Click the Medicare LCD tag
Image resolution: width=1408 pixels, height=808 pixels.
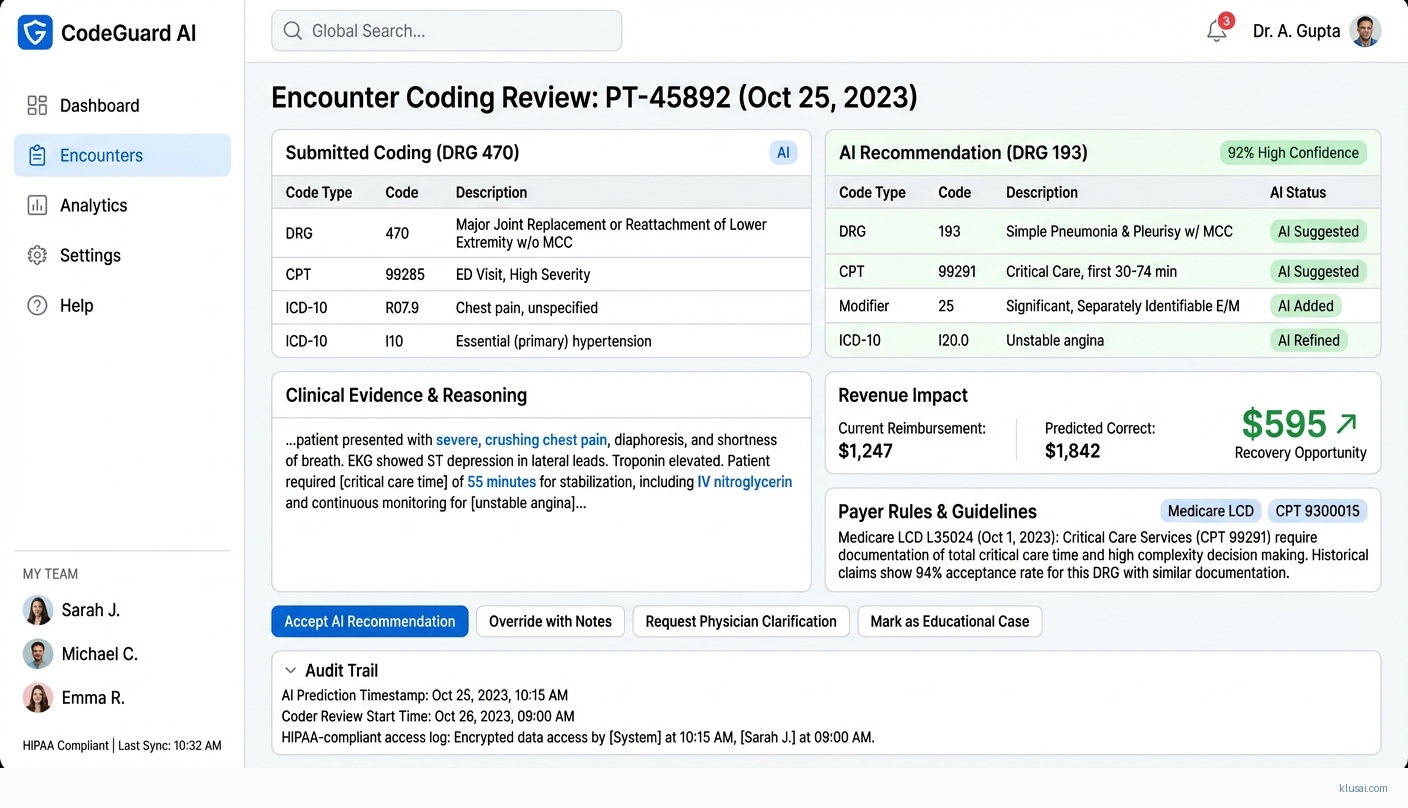pos(1210,511)
